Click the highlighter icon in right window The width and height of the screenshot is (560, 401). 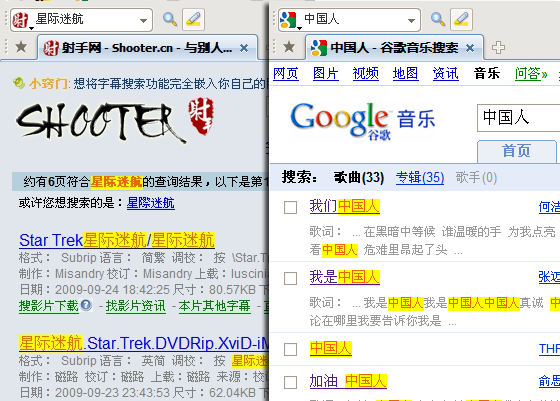(461, 19)
